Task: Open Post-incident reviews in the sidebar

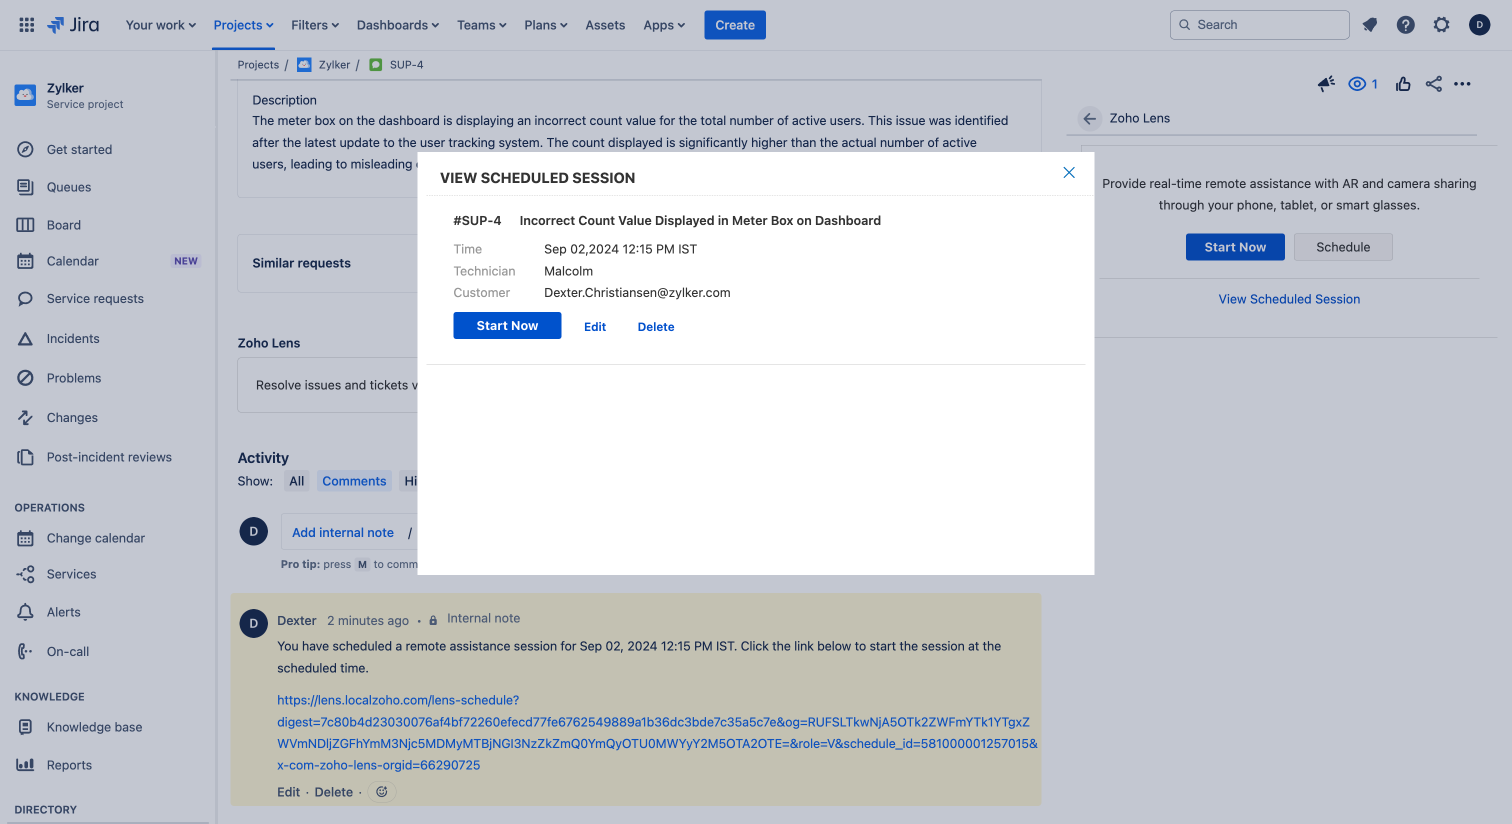Action: click(107, 457)
